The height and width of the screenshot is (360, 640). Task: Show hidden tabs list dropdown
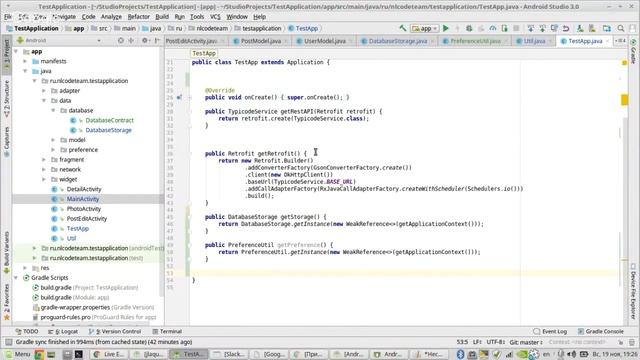pos(620,41)
